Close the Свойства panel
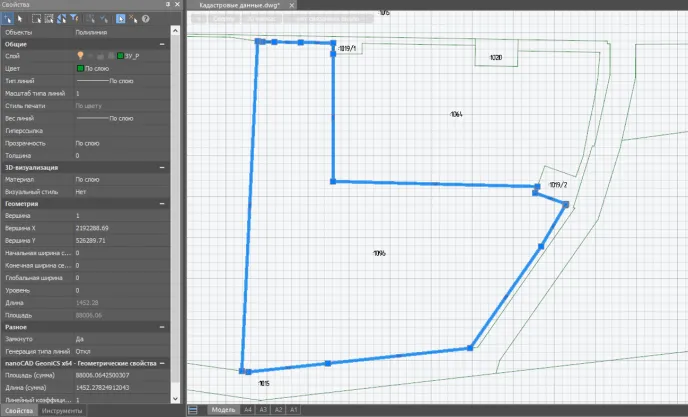Viewport: 688px width, 417px height. click(x=176, y=5)
